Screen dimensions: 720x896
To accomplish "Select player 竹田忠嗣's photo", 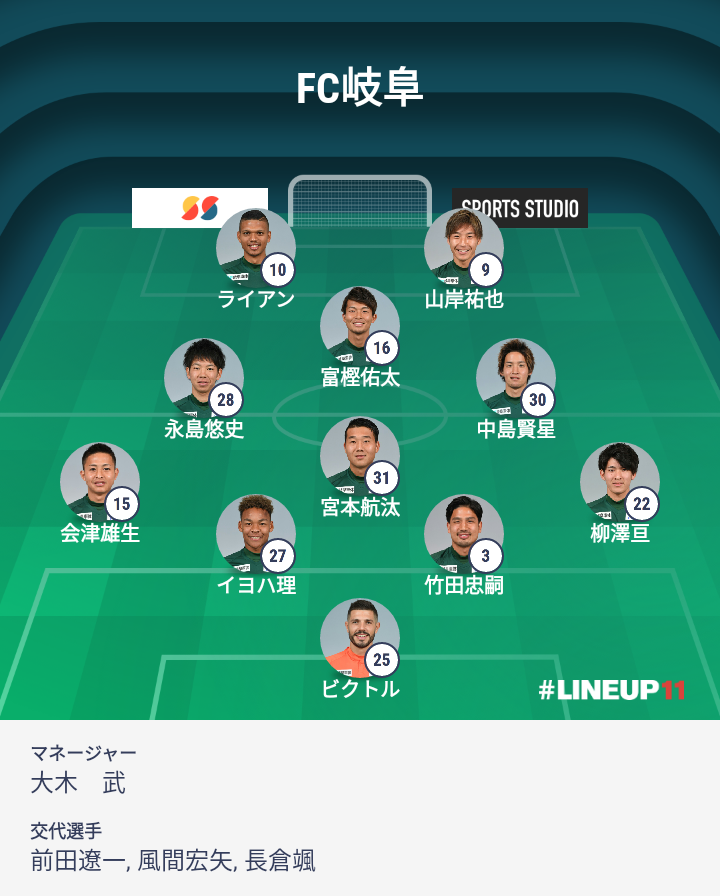I will coord(463,534).
